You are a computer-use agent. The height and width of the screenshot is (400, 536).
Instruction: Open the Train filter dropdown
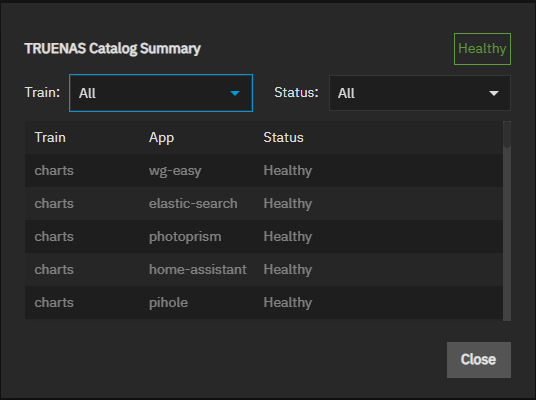(161, 93)
